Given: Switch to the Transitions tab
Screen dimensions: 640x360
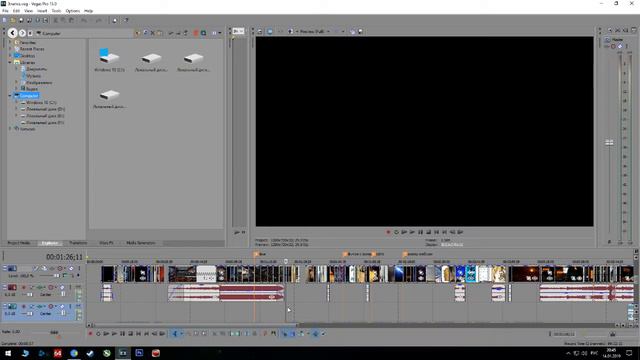Looking at the screenshot, I should click(78, 243).
